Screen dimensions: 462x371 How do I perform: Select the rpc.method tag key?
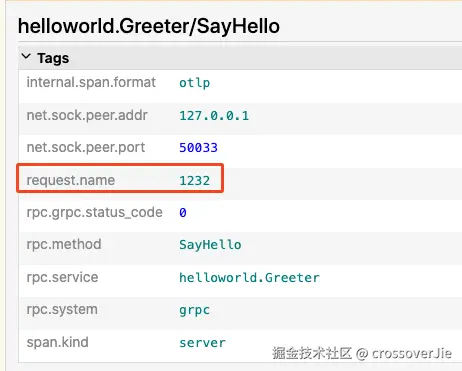tap(64, 244)
